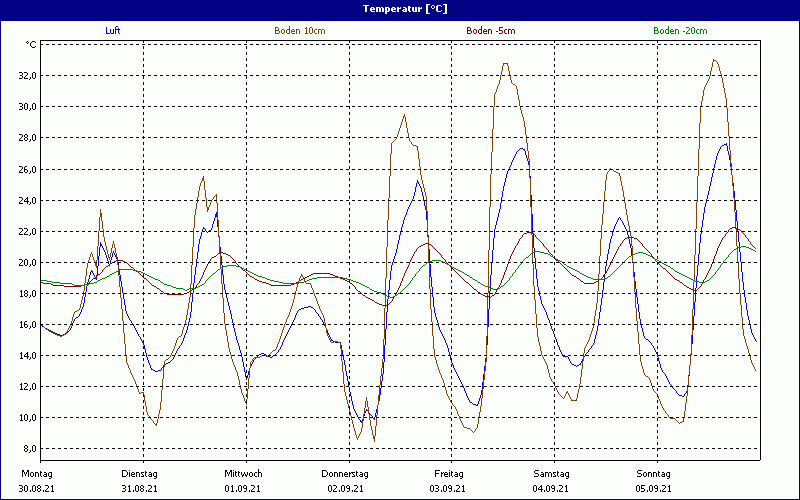800x500 pixels.
Task: Select the blue 'Luft' legend label
Action: click(113, 31)
